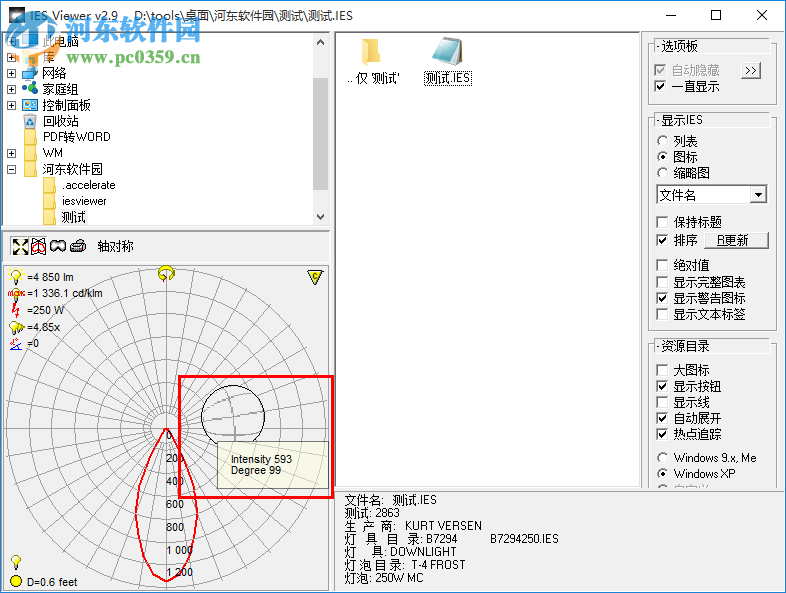Select the Windows 9.x, Me radio button
This screenshot has width=786, height=593.
pos(662,458)
